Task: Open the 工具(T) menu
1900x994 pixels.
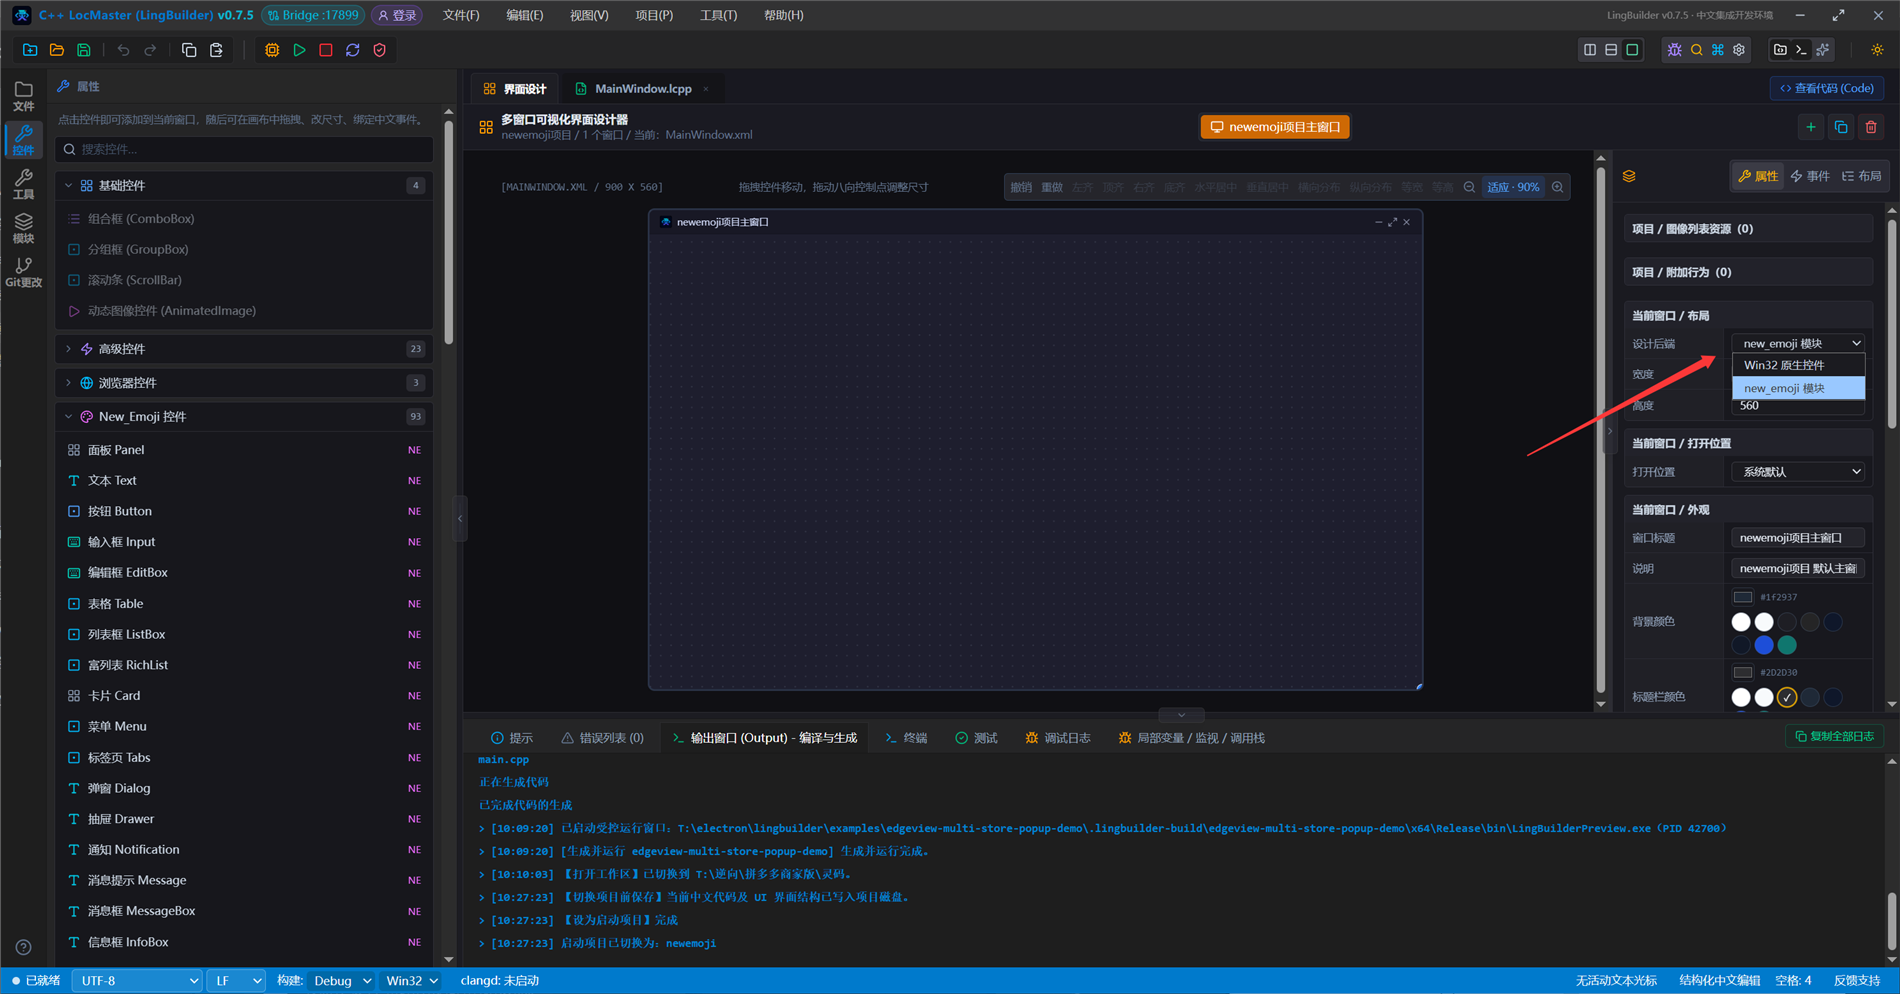Action: (x=718, y=15)
